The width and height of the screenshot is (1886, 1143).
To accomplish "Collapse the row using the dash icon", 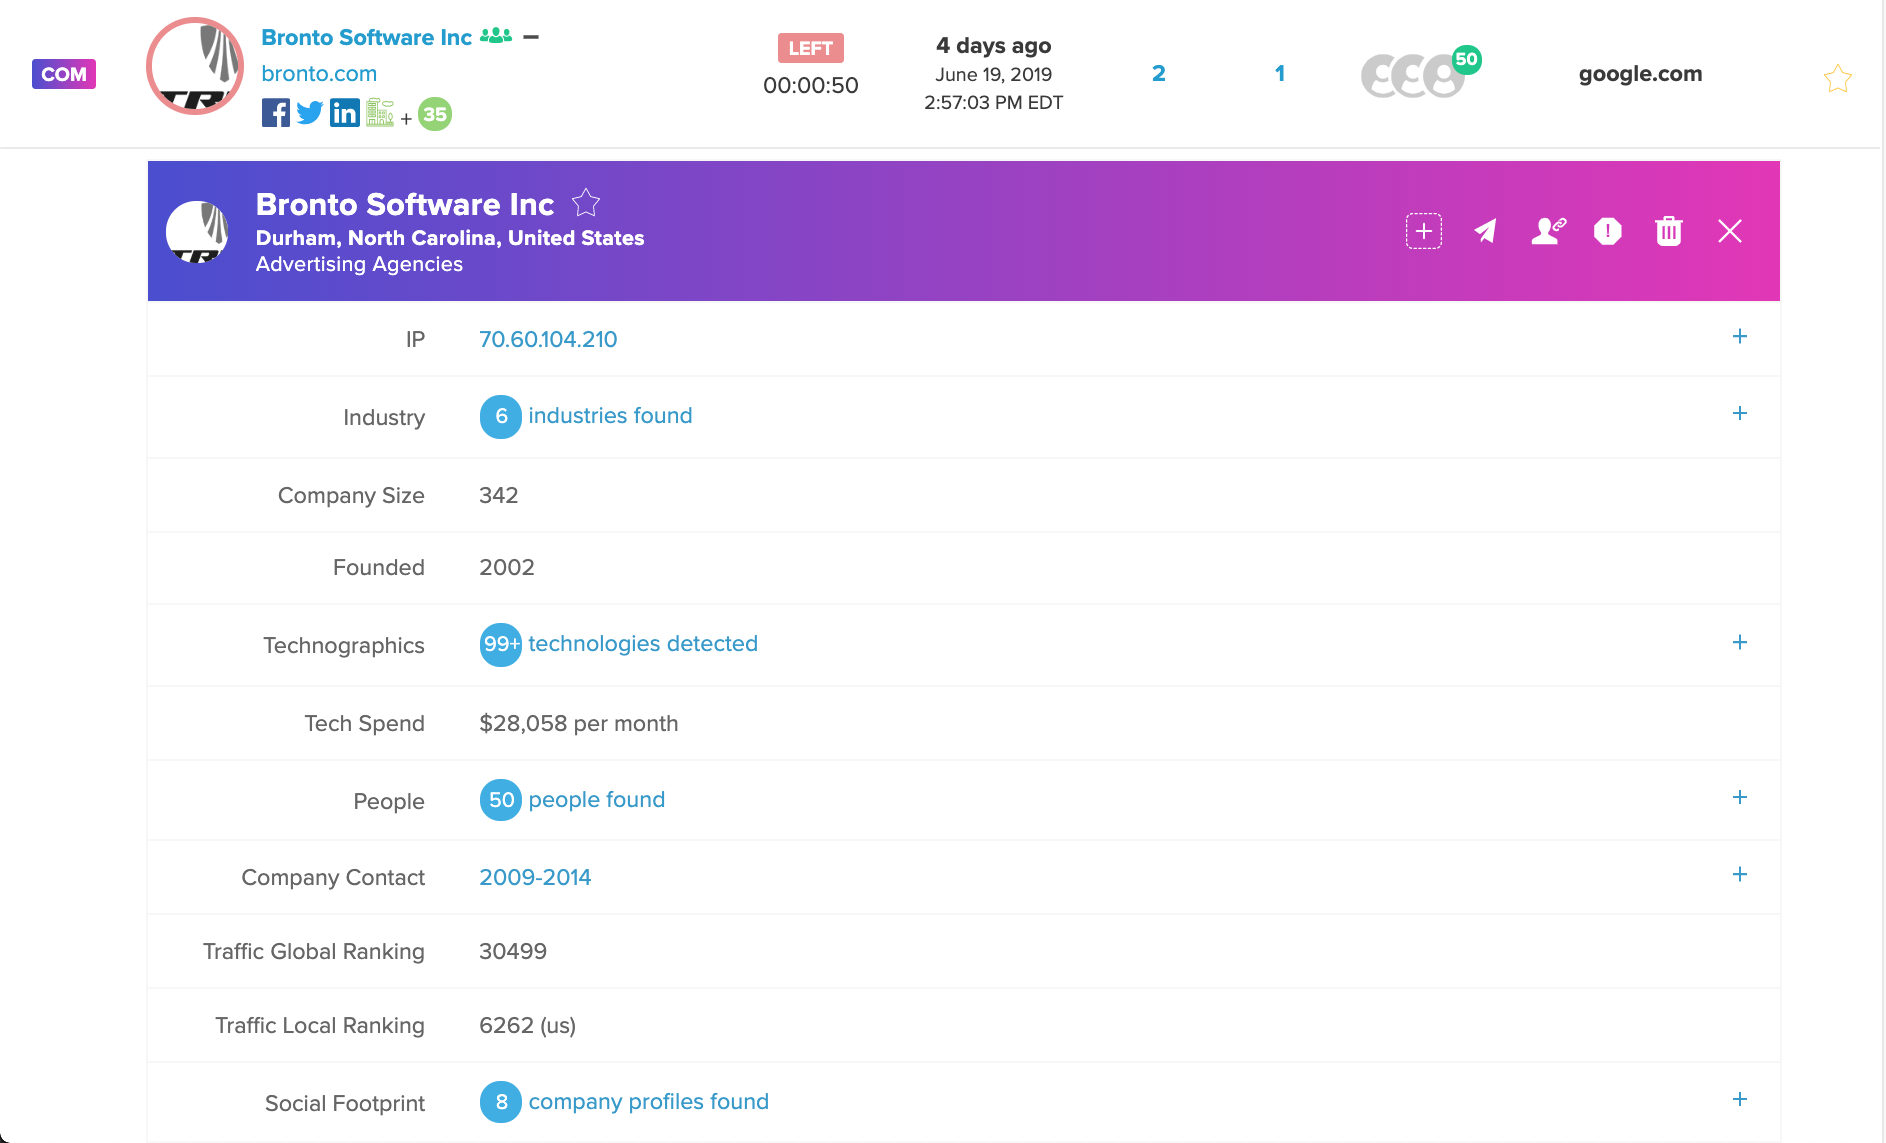I will [531, 37].
